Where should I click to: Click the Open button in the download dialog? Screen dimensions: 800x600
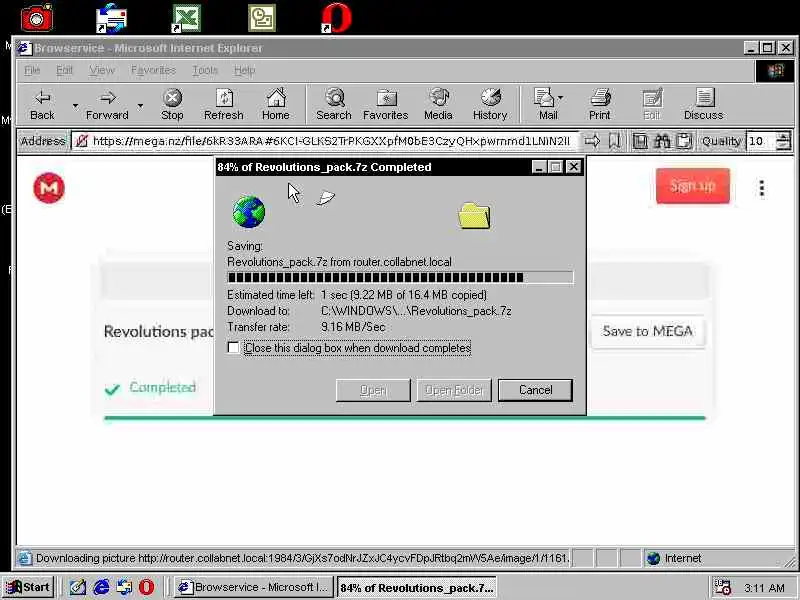point(373,390)
